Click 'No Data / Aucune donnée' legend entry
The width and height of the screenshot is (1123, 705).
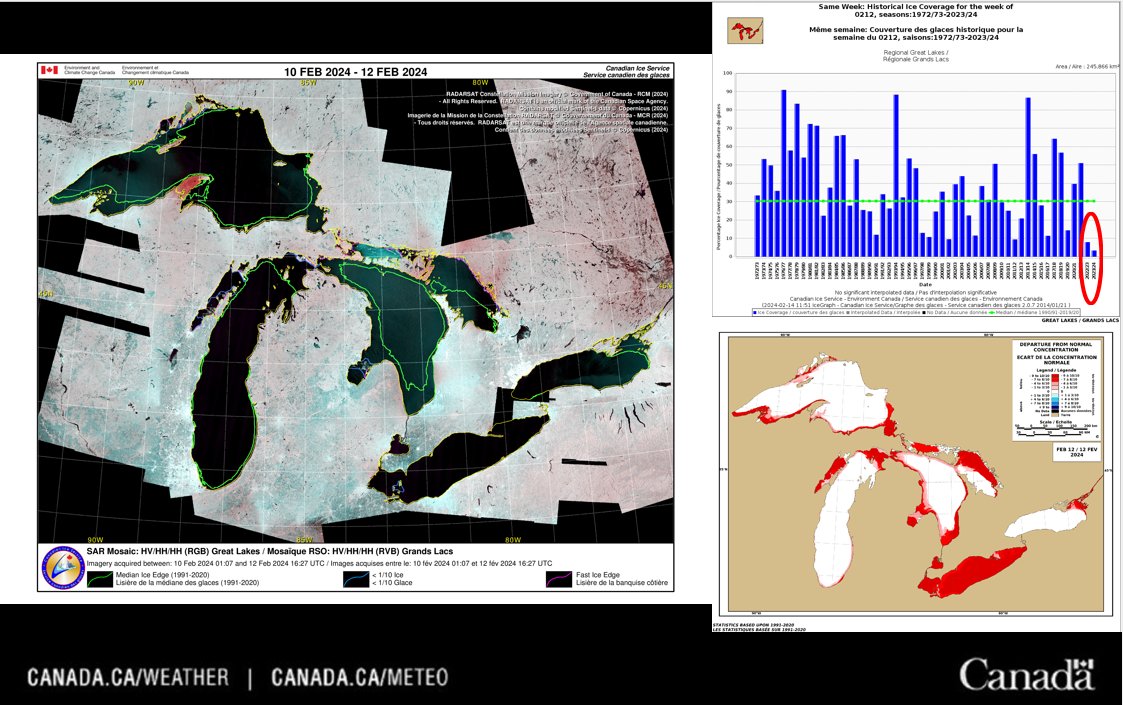point(955,312)
